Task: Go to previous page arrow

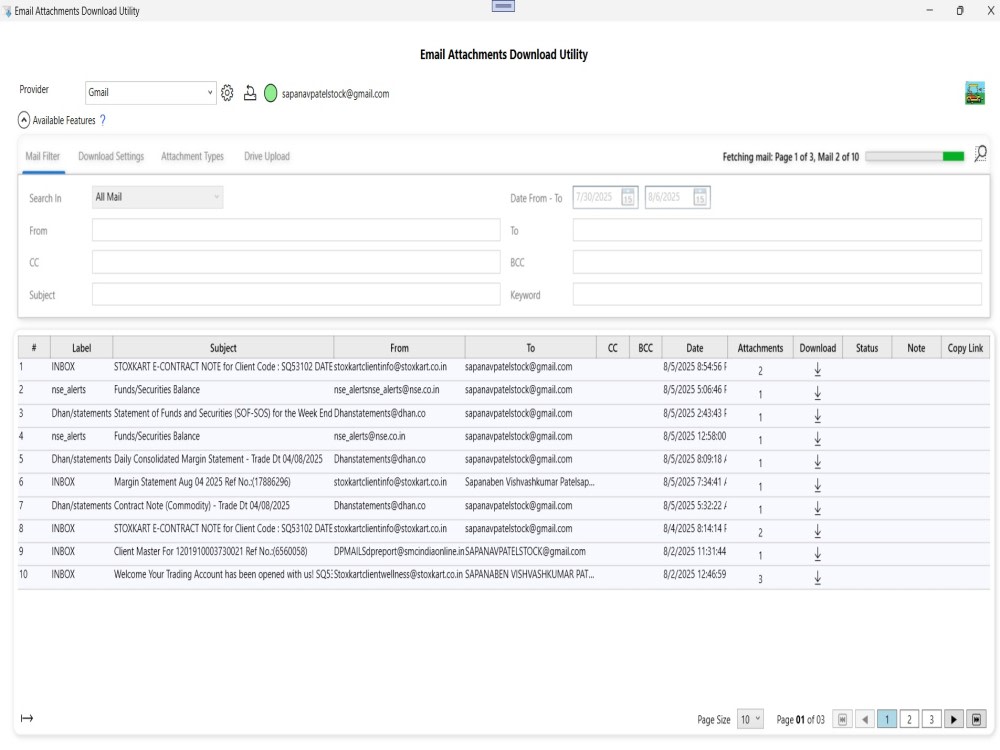Action: 864,719
